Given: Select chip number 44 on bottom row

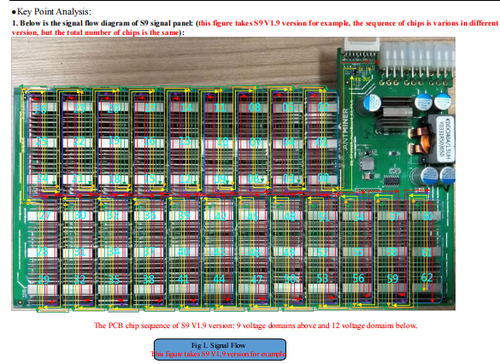Looking at the screenshot, I should pyautogui.click(x=219, y=279).
